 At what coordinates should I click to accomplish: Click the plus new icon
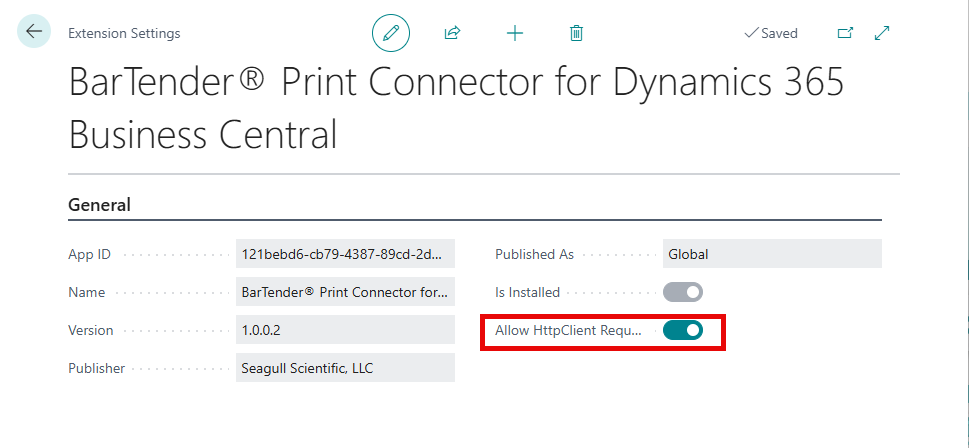515,33
